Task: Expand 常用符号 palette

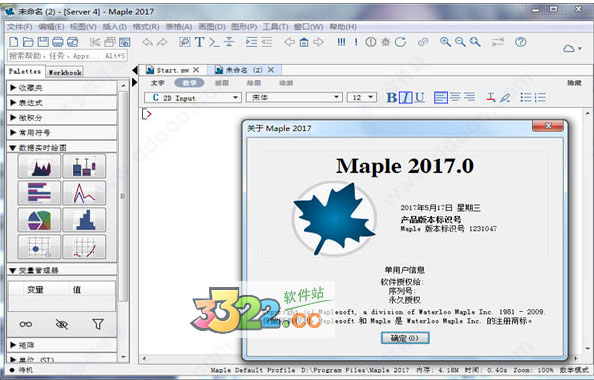Action: coord(62,133)
